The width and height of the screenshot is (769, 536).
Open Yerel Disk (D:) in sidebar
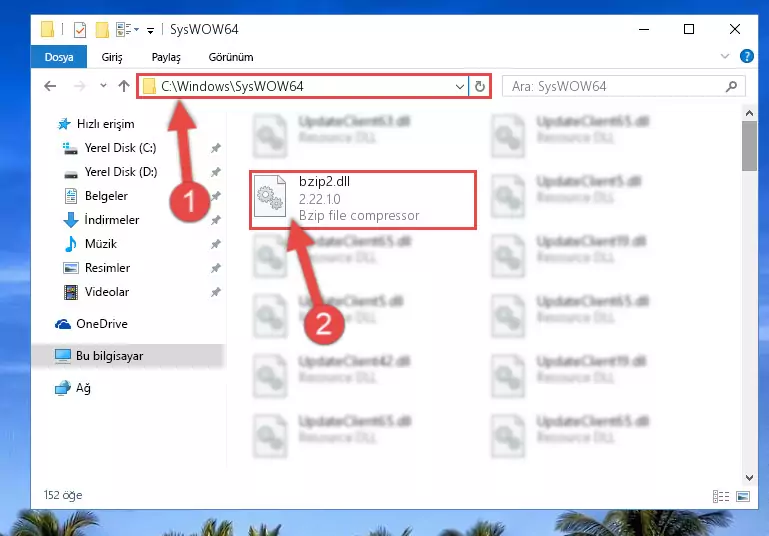pyautogui.click(x=121, y=172)
